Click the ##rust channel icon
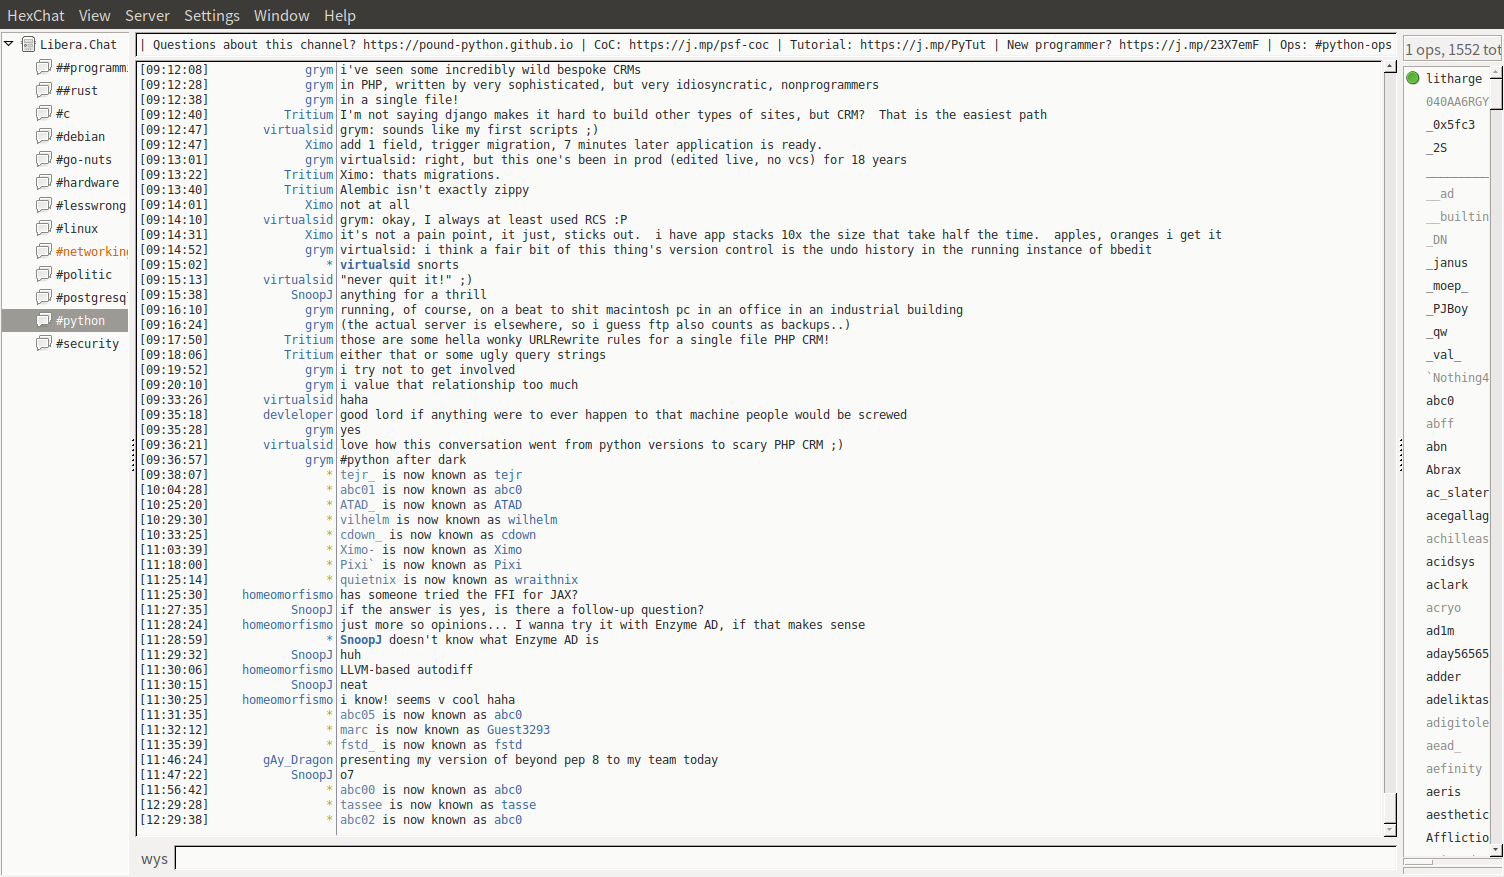Screen dimensions: 1504x877 44,90
